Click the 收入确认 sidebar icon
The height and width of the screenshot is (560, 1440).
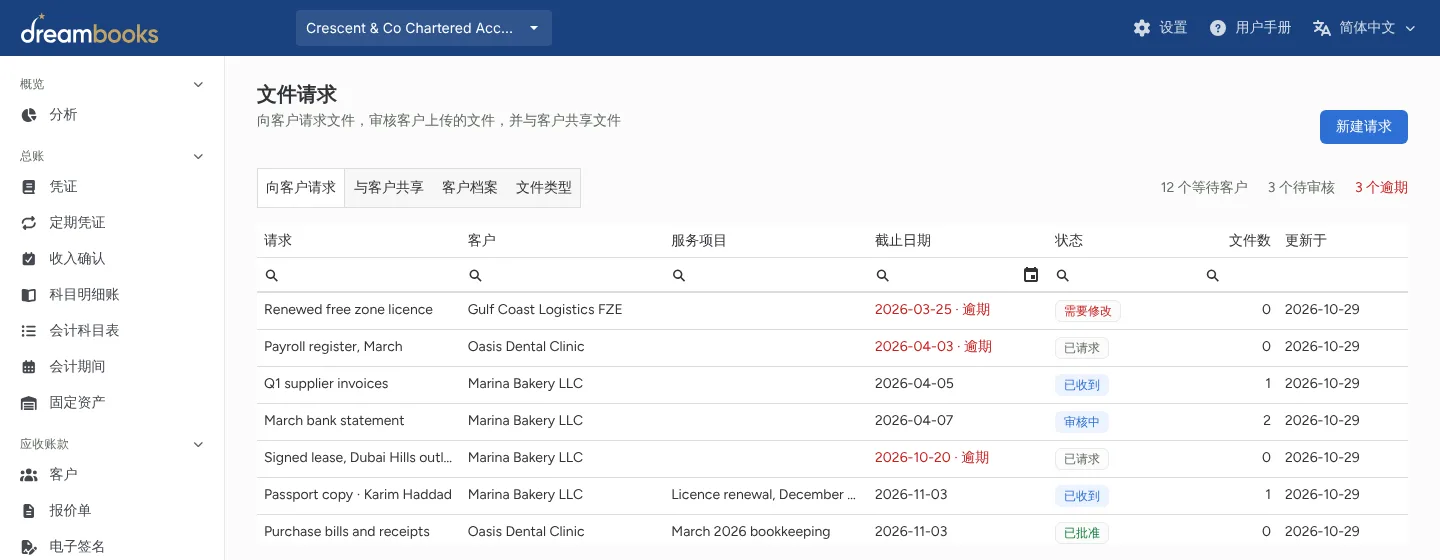click(29, 259)
